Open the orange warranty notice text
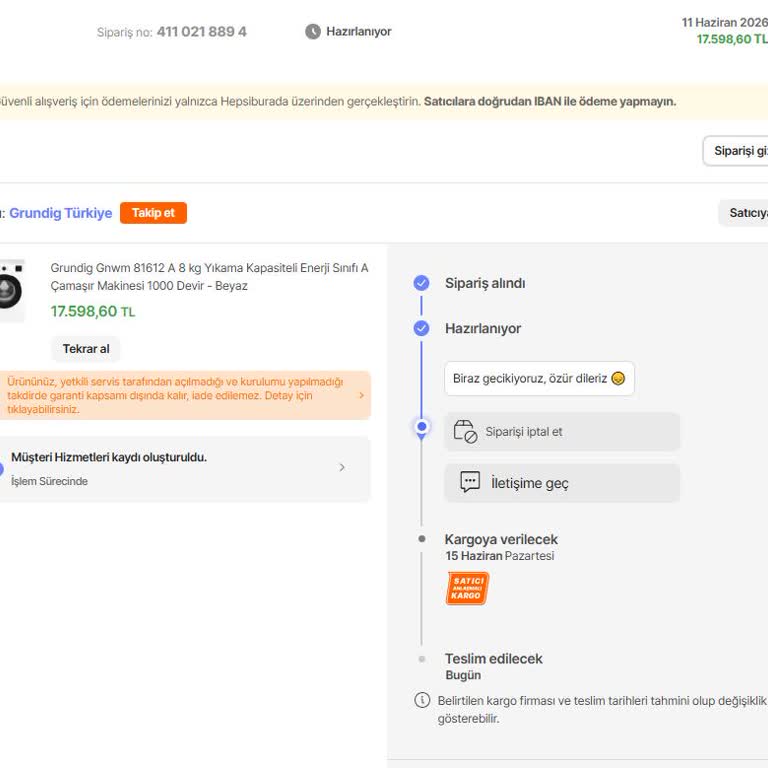The width and height of the screenshot is (768, 768). (175, 395)
